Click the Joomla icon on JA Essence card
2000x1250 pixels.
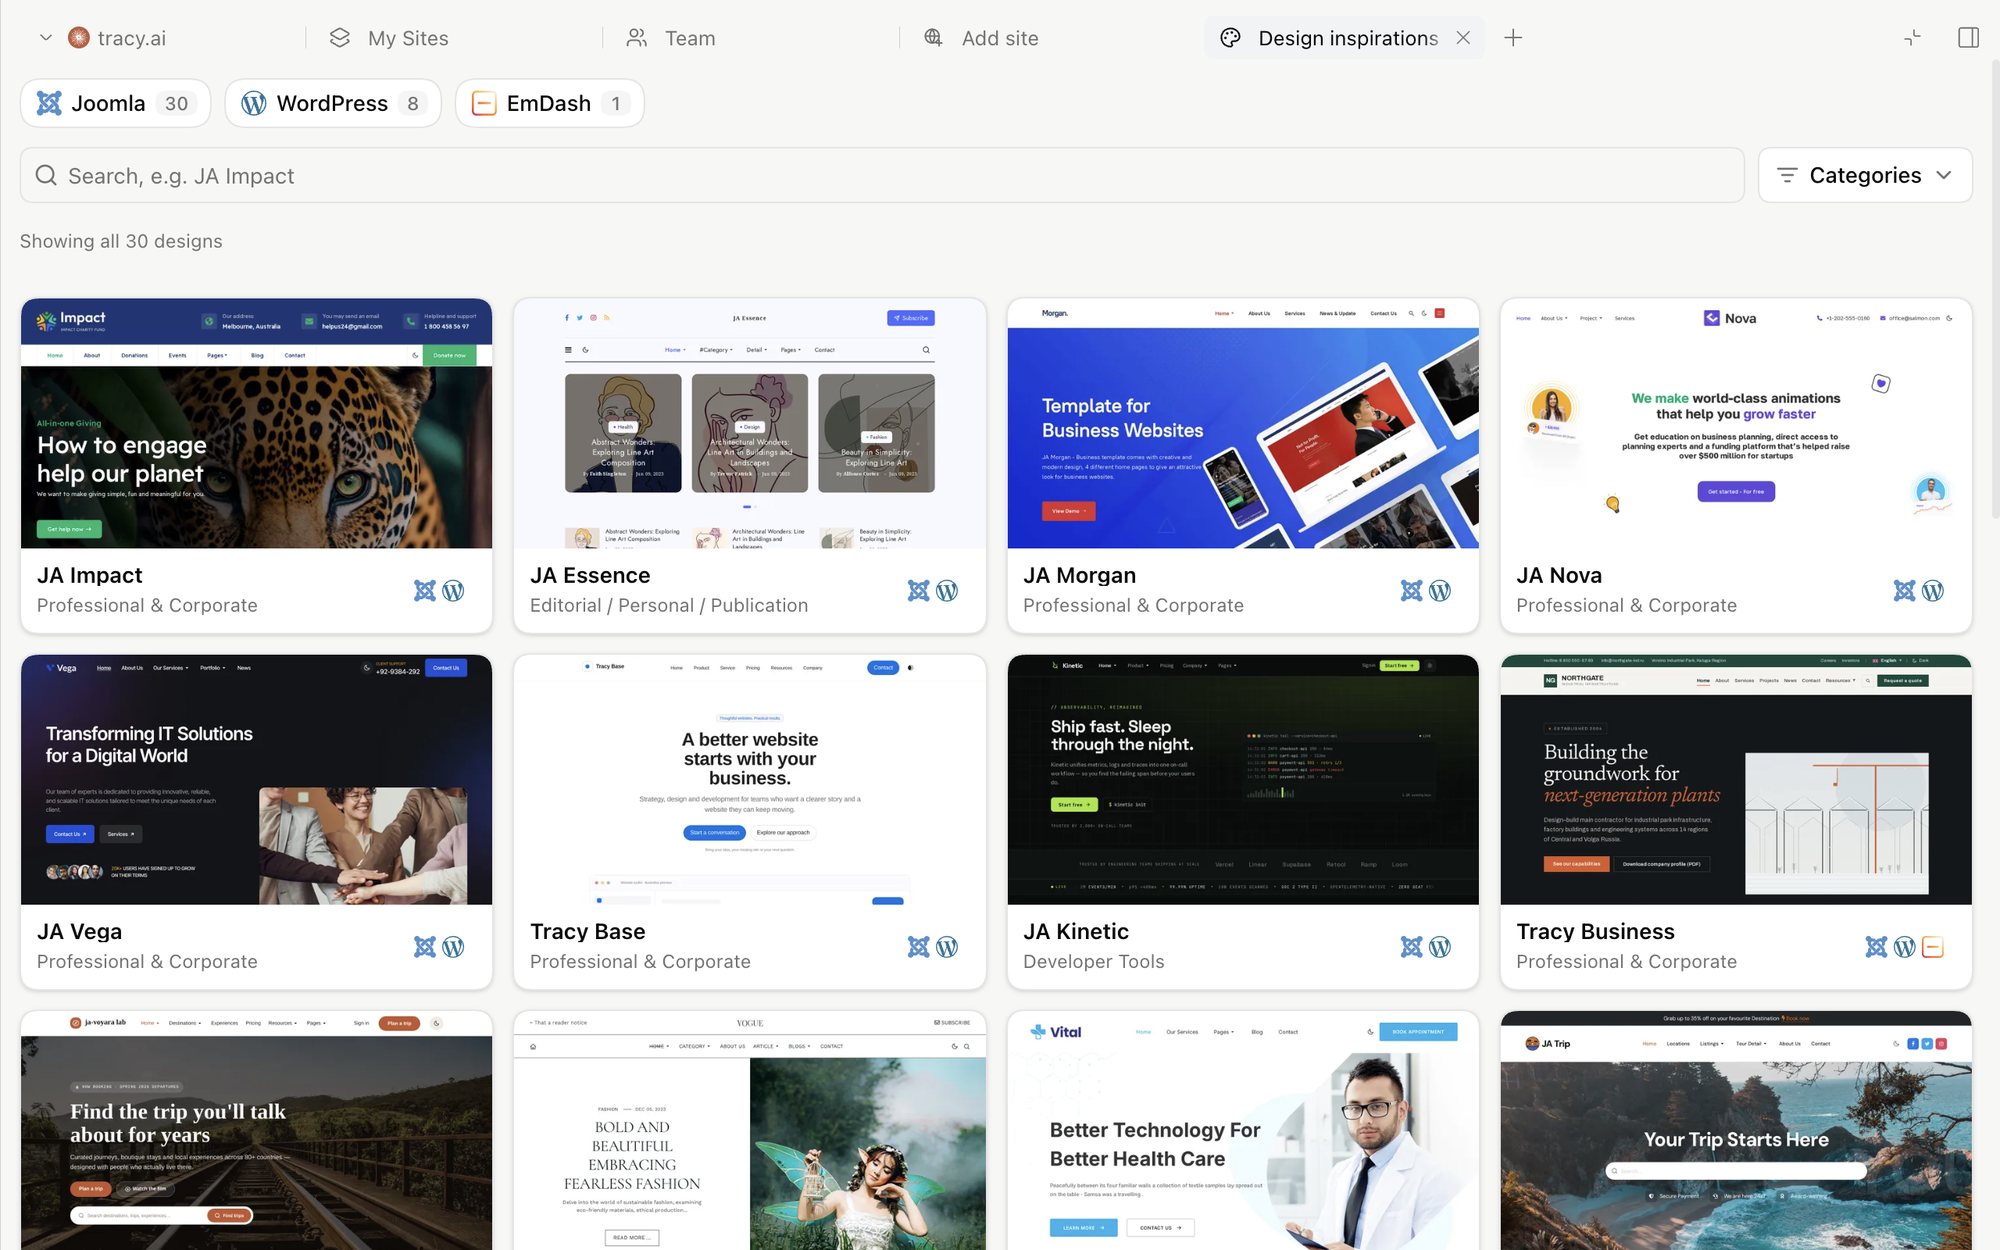[x=918, y=591]
